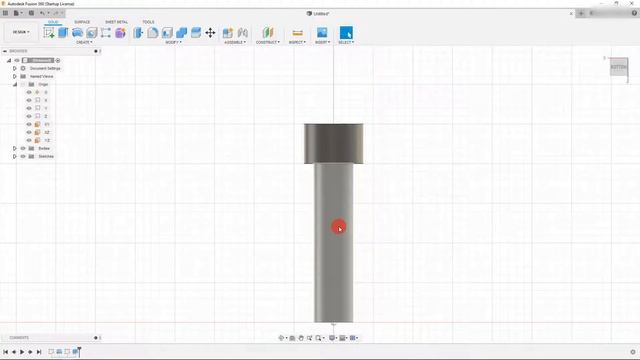Image resolution: width=640 pixels, height=360 pixels.
Task: Select the Orbit navigation tool
Action: pyautogui.click(x=281, y=338)
